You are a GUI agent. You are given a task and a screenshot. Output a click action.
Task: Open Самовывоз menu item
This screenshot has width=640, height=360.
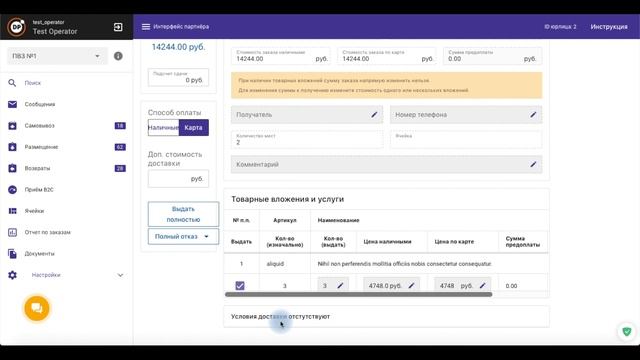40,125
